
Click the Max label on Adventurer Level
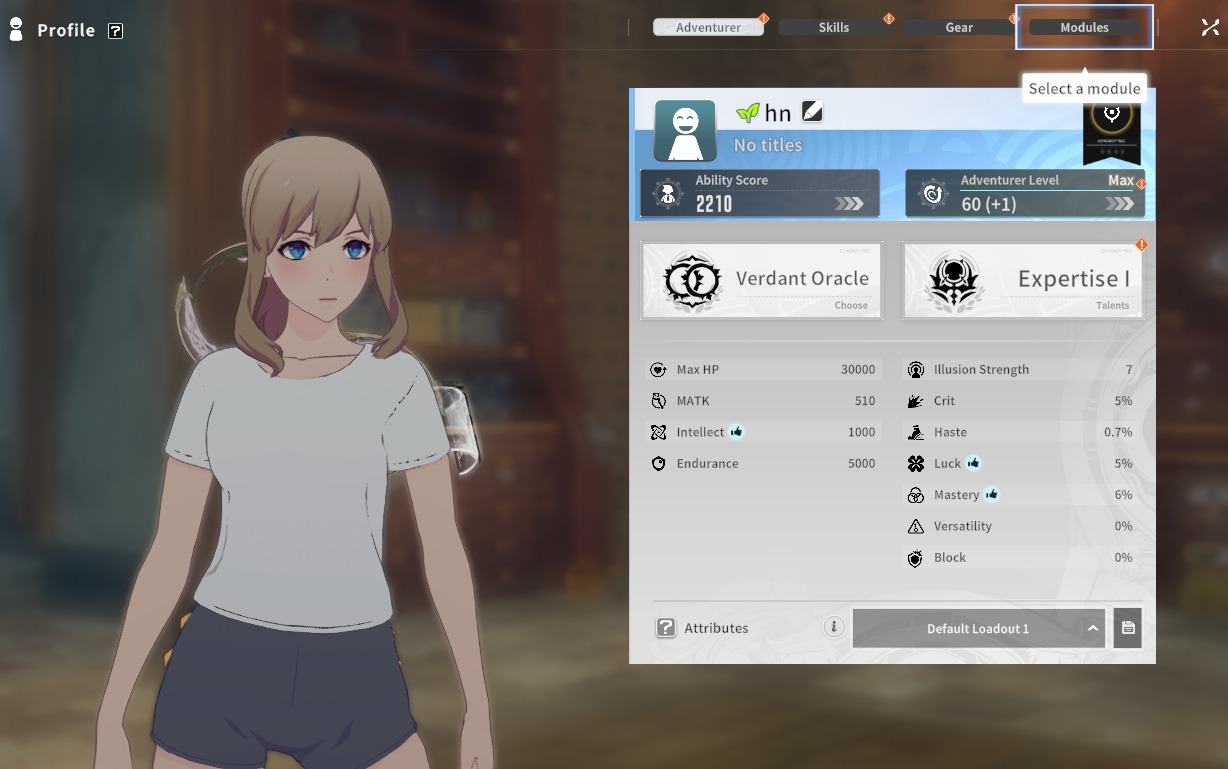pyautogui.click(x=1121, y=181)
